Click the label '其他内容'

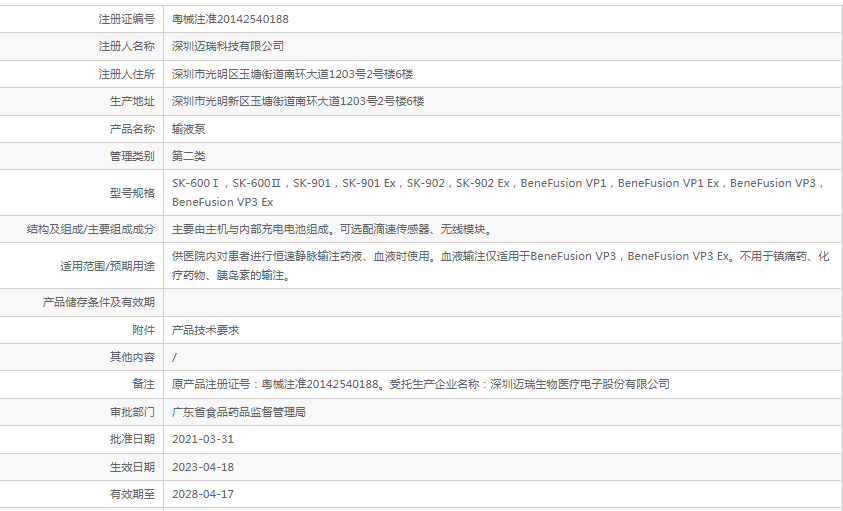coord(132,357)
